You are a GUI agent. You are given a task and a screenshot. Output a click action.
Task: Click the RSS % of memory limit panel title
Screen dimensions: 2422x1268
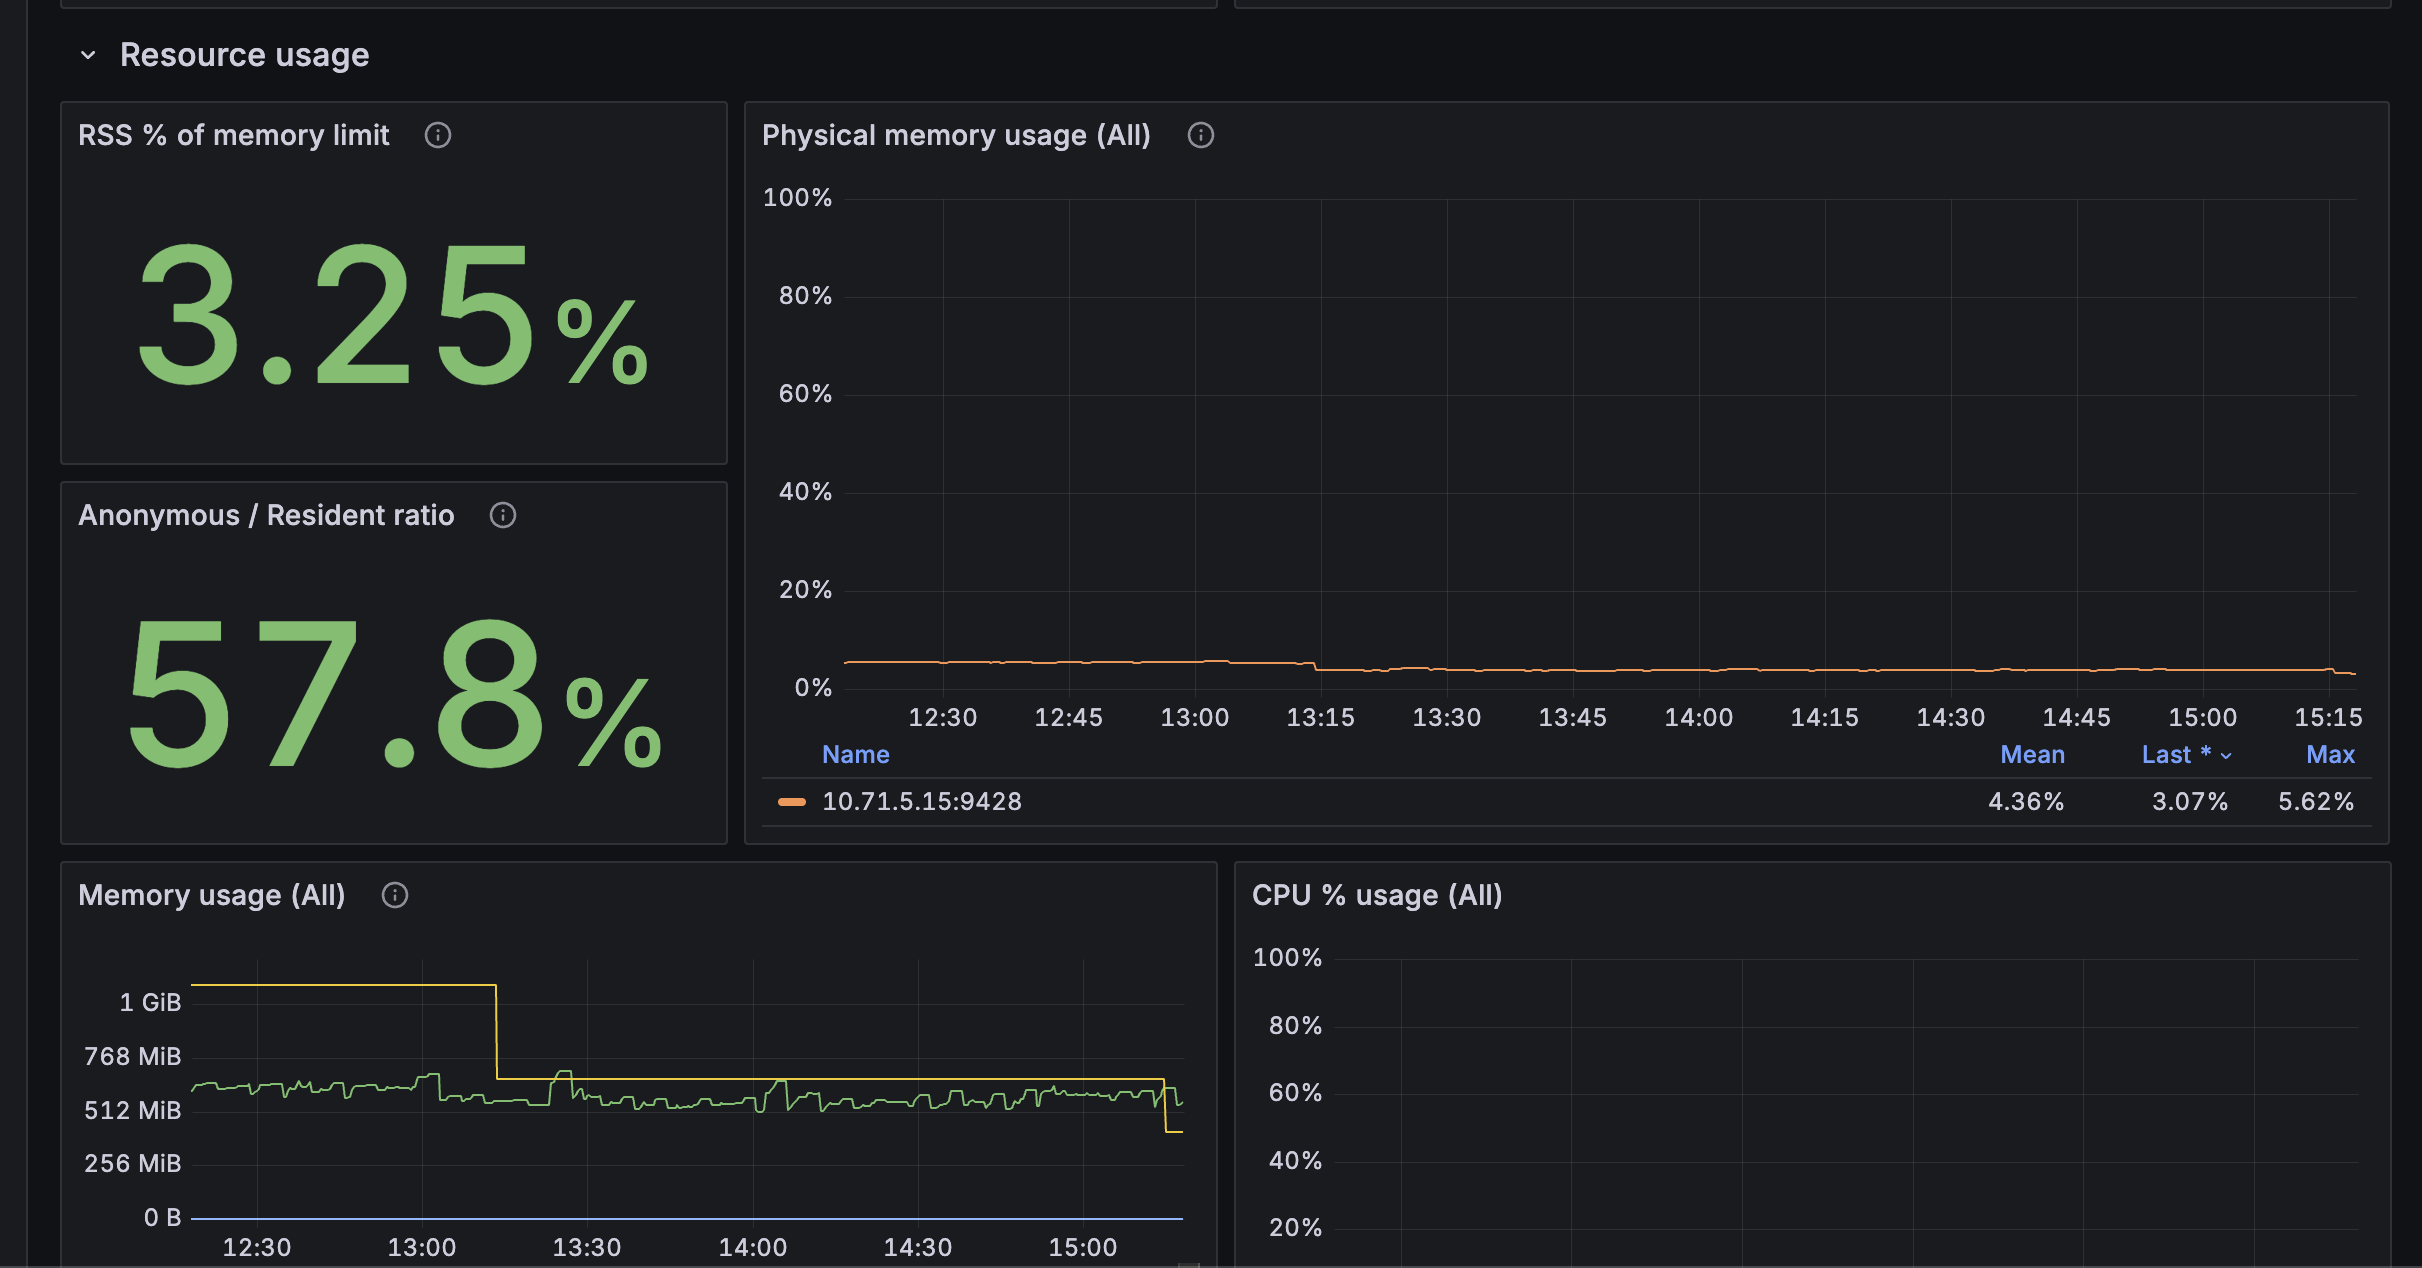pos(233,135)
